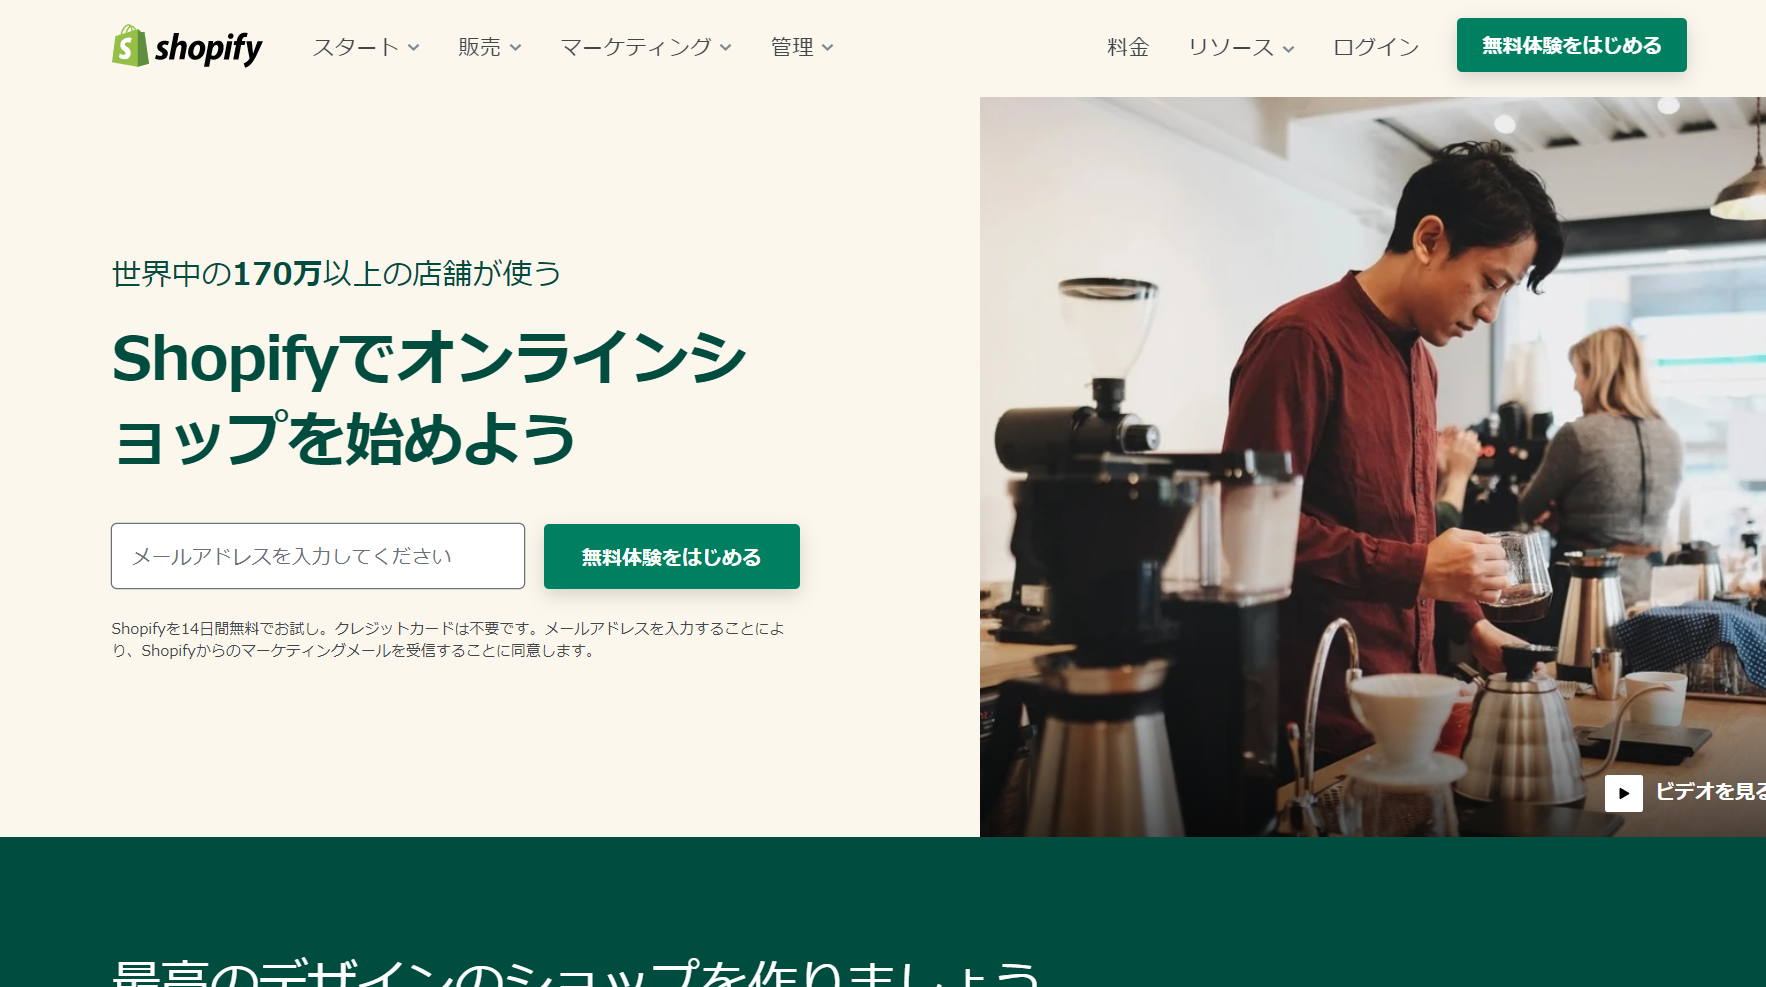Expand the マーケティング menu chevron
The width and height of the screenshot is (1766, 987).
[x=726, y=48]
